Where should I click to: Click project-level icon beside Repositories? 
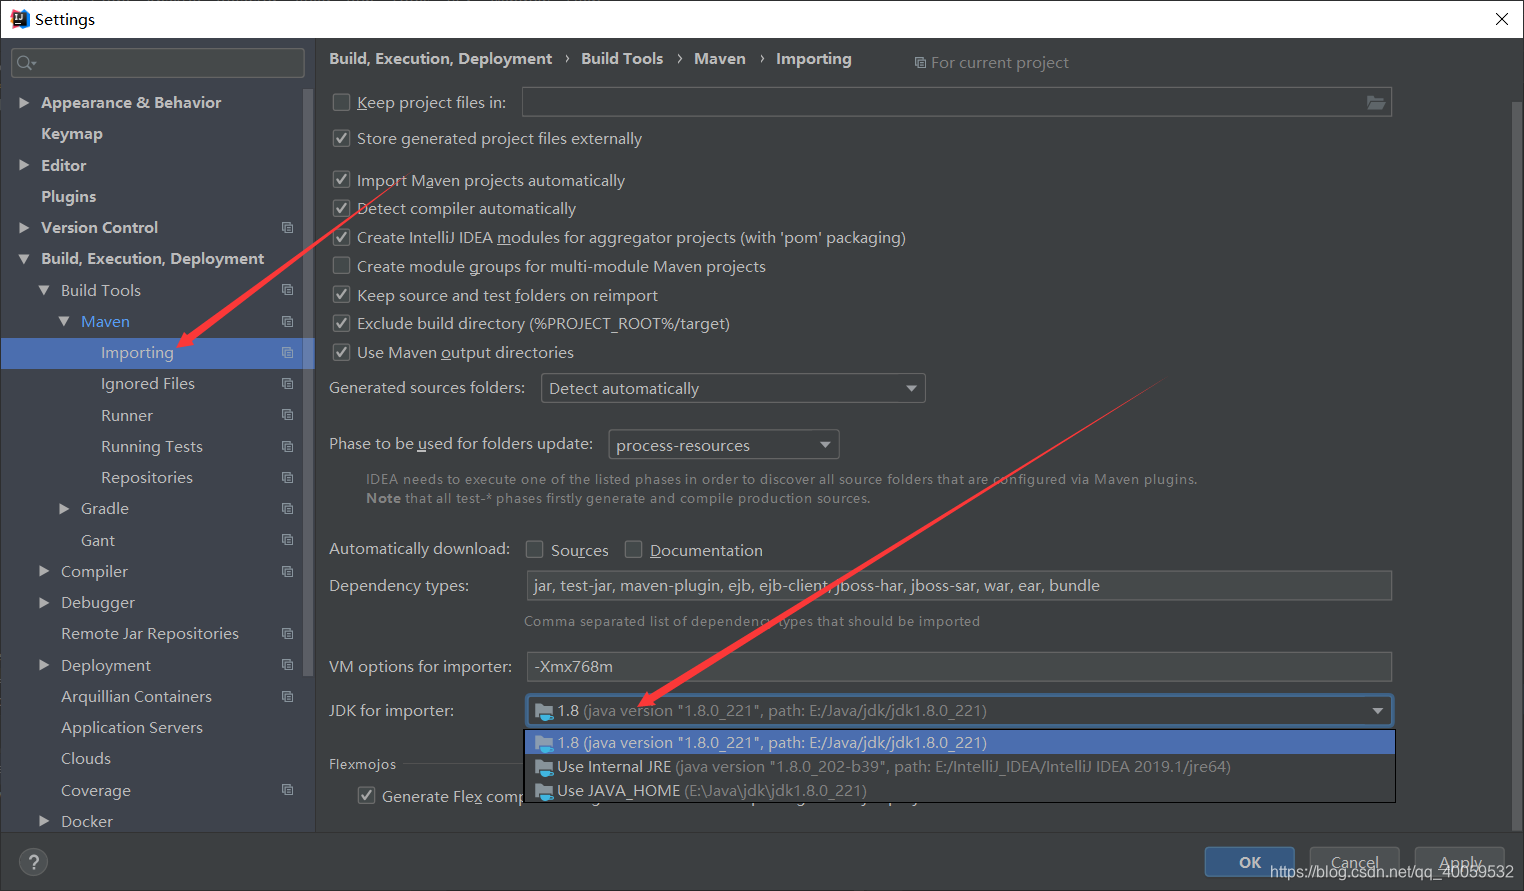287,478
